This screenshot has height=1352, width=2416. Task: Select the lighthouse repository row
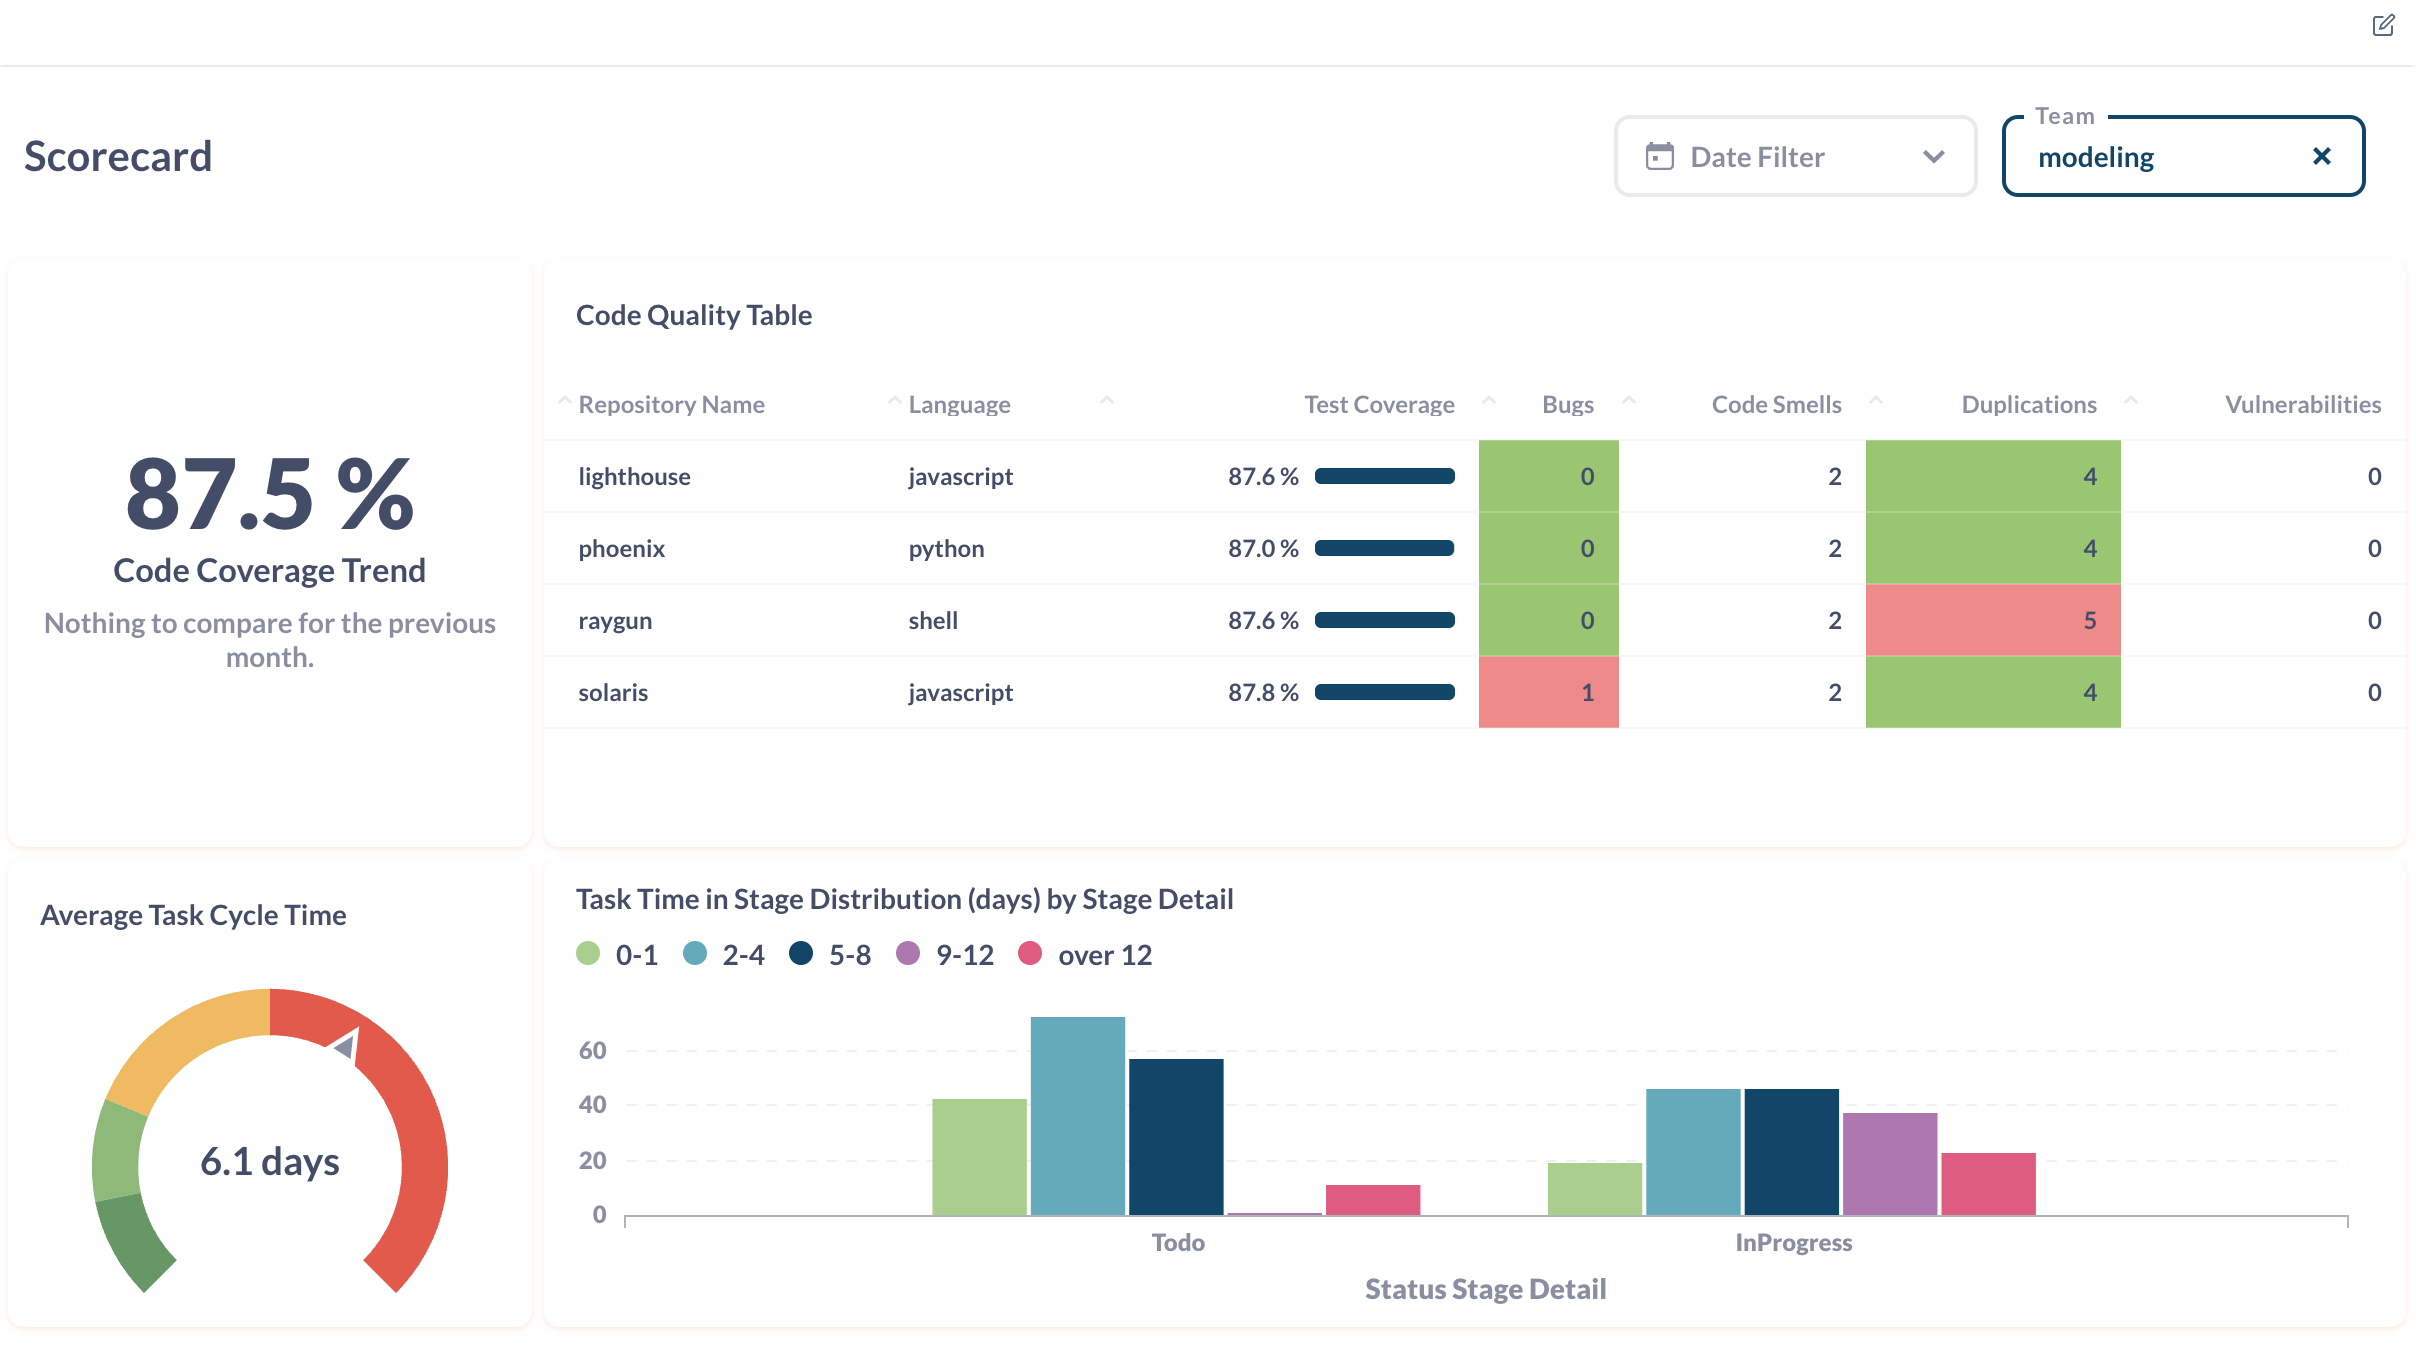(x=634, y=477)
